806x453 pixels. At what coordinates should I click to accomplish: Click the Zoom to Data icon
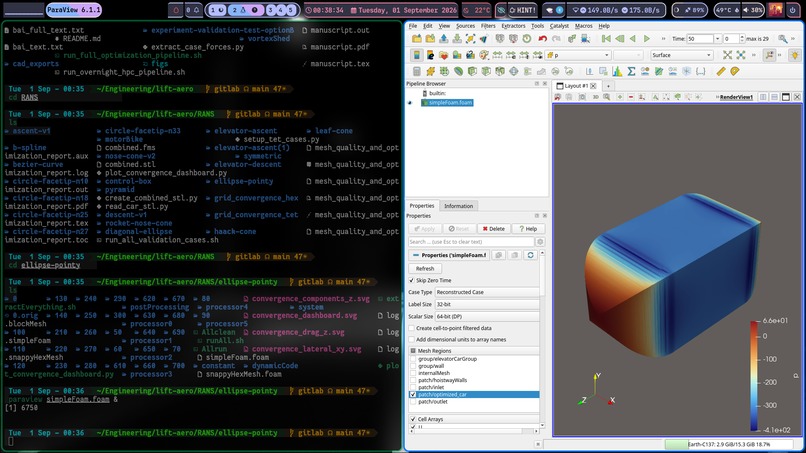click(x=741, y=55)
